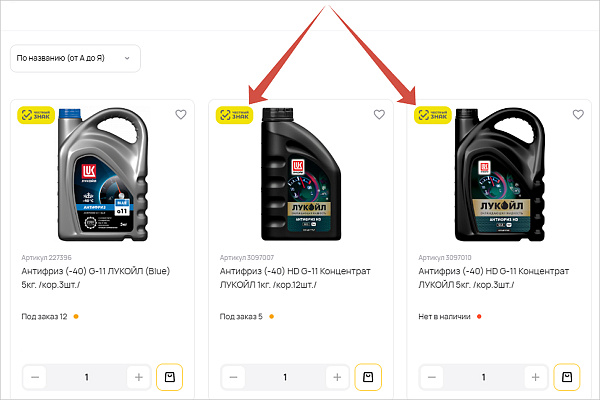Click heart icon on 5кг concentrate card
Viewport: 600px width, 400px height.
(x=577, y=115)
